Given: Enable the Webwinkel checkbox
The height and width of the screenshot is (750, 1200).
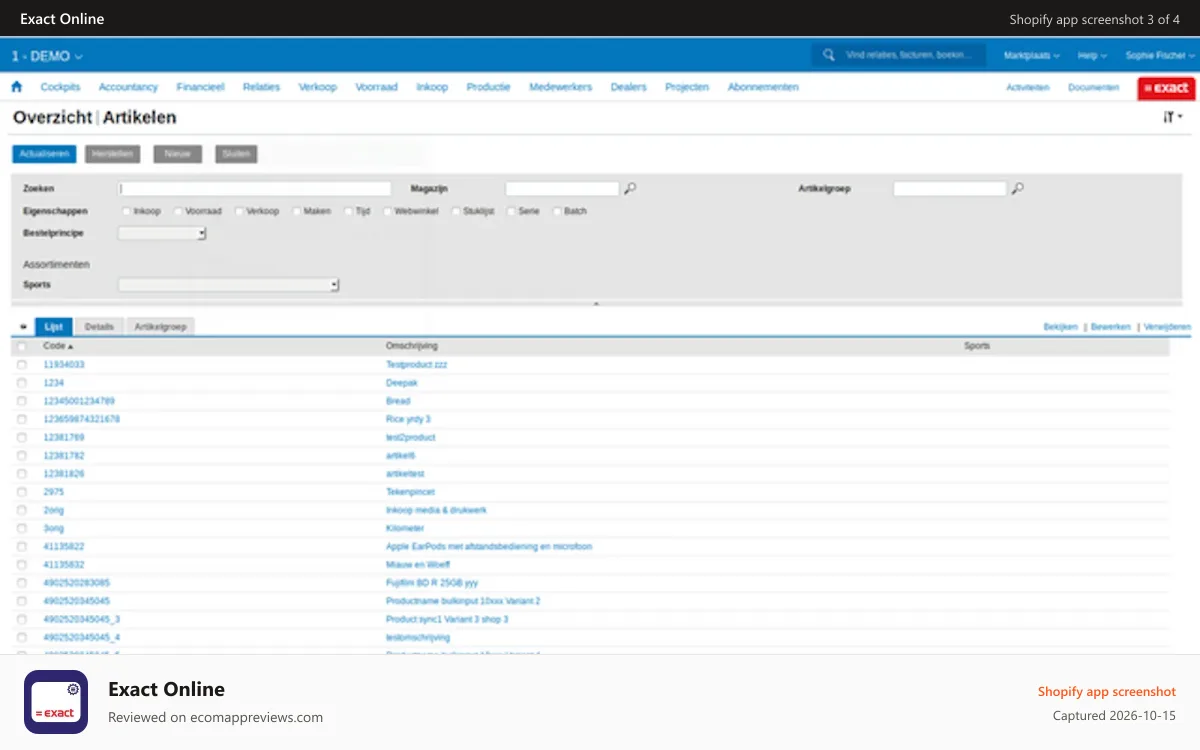Looking at the screenshot, I should point(388,211).
